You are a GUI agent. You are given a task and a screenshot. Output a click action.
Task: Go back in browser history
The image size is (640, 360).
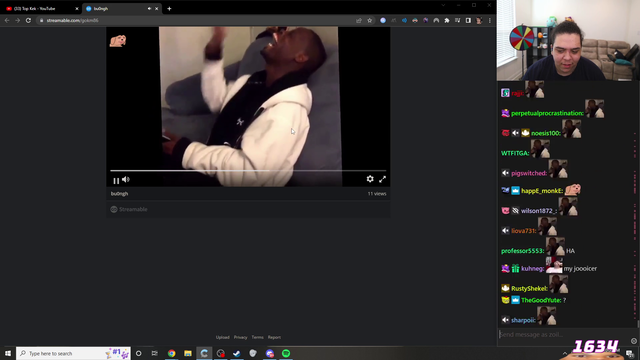pos(7,20)
